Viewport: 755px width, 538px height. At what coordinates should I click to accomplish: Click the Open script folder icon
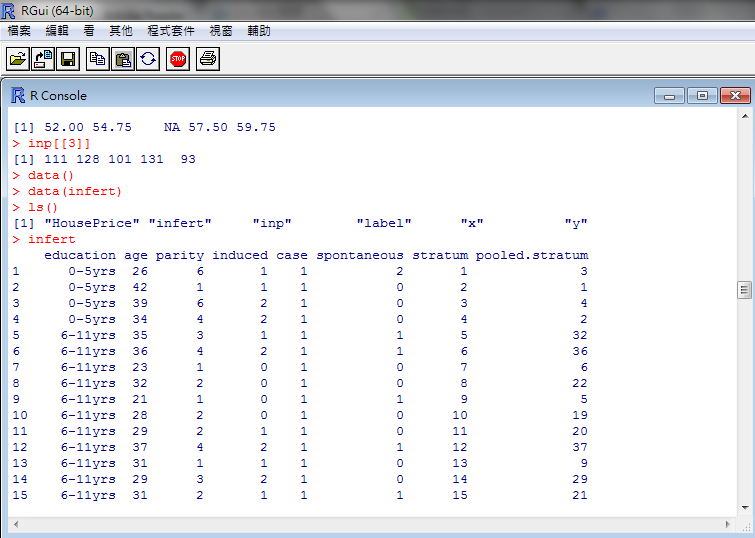18,59
